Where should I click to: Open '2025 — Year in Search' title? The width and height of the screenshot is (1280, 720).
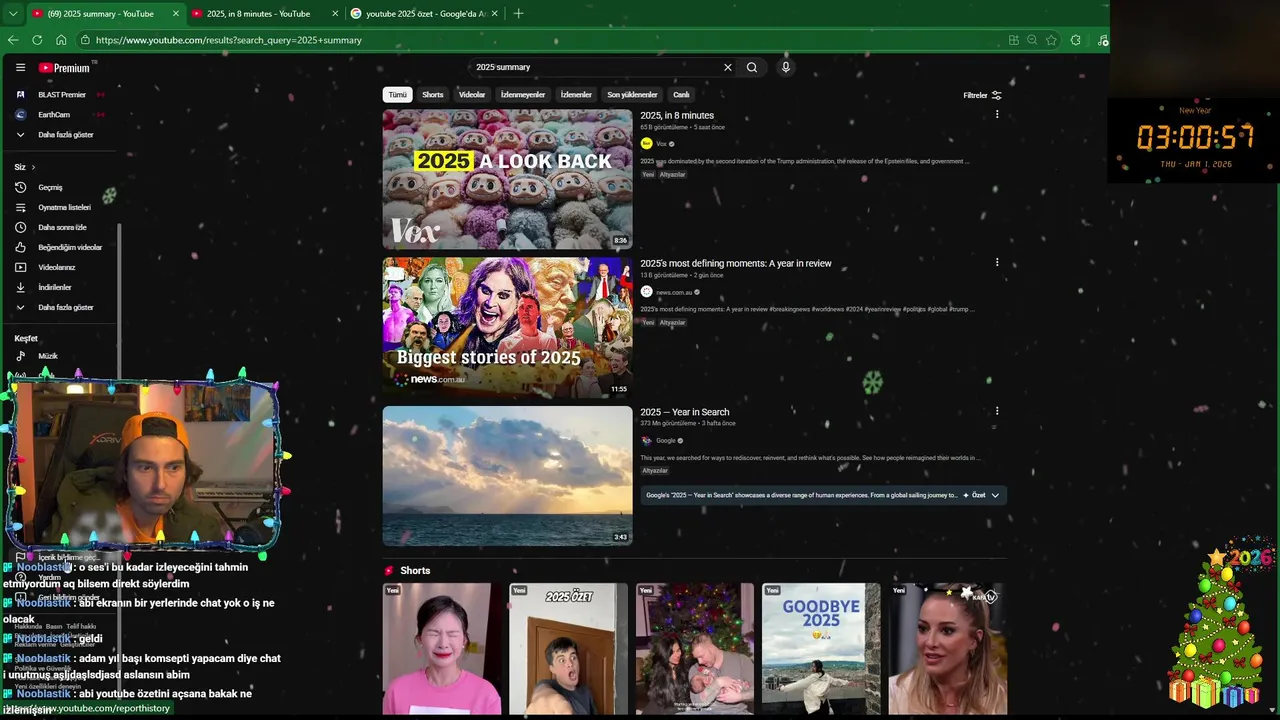(x=685, y=412)
